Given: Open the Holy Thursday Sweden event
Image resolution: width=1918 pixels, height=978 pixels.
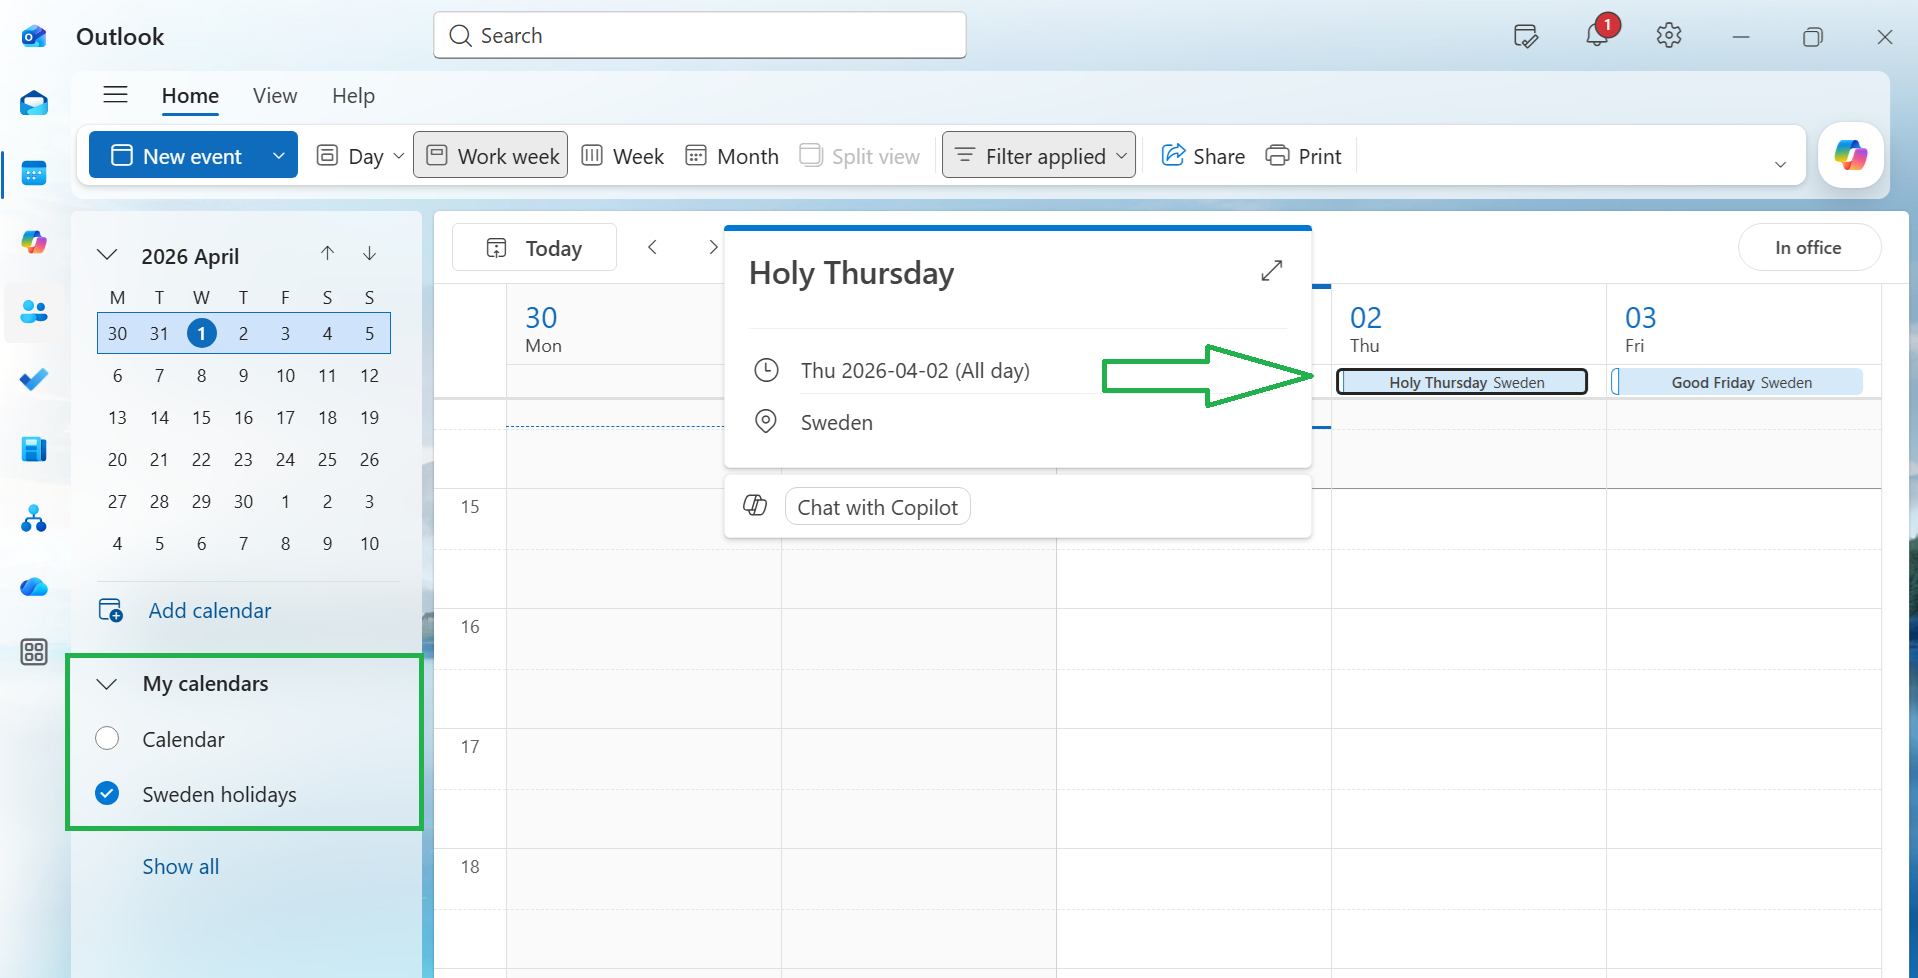Looking at the screenshot, I should (x=1462, y=382).
